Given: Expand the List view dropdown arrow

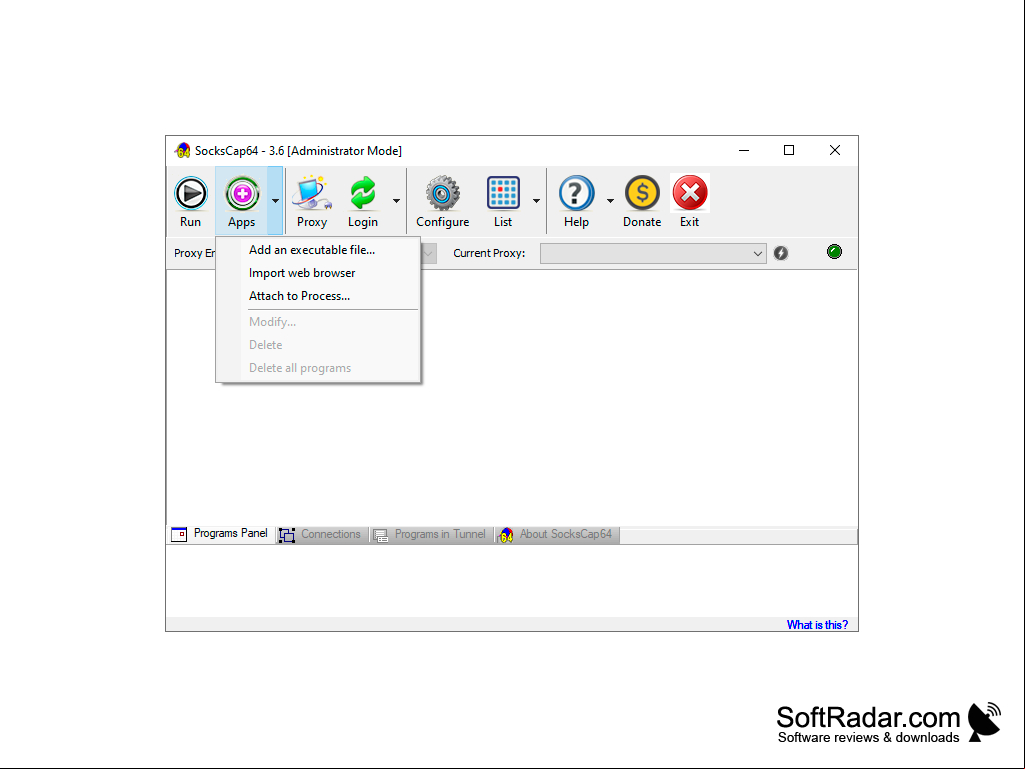Looking at the screenshot, I should coord(536,201).
